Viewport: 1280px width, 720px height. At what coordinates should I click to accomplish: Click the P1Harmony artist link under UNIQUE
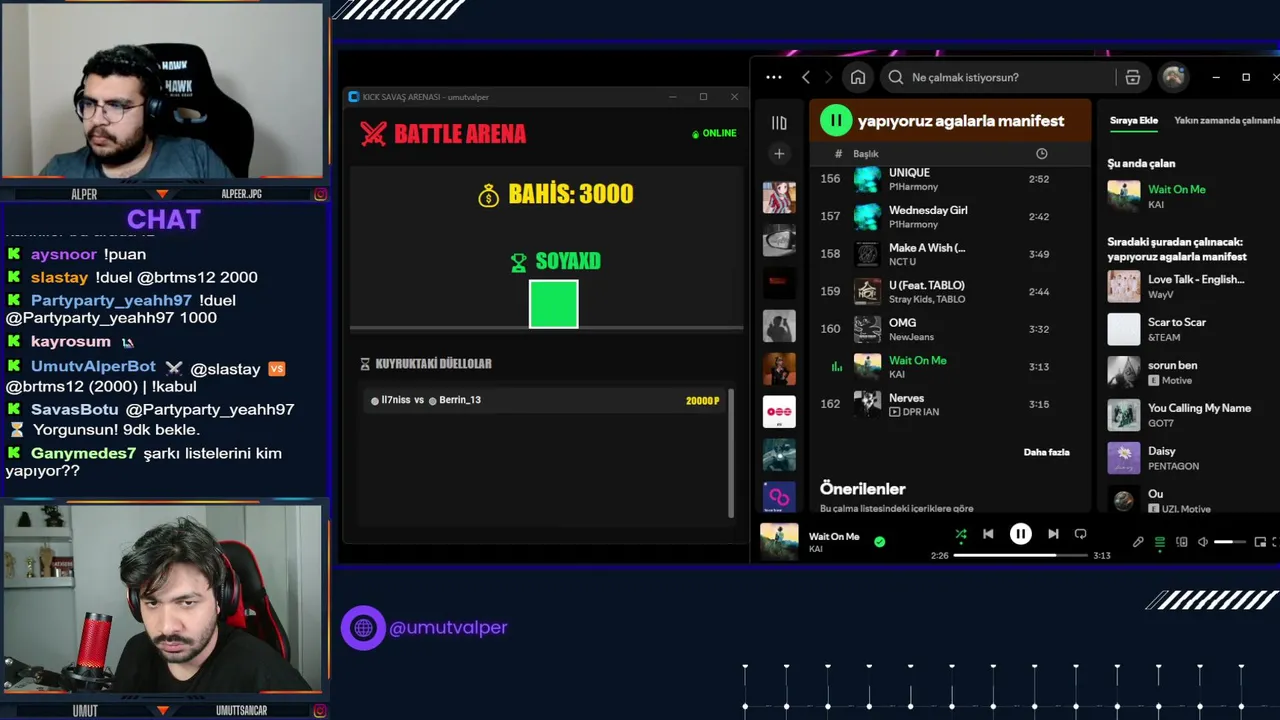[x=913, y=187]
